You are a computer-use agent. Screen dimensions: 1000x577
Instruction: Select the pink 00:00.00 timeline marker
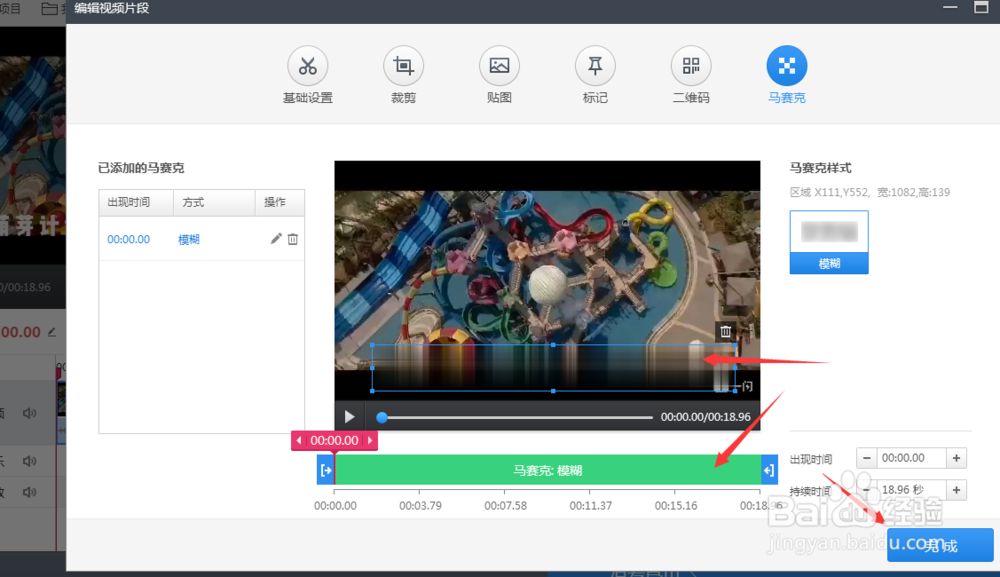(333, 440)
